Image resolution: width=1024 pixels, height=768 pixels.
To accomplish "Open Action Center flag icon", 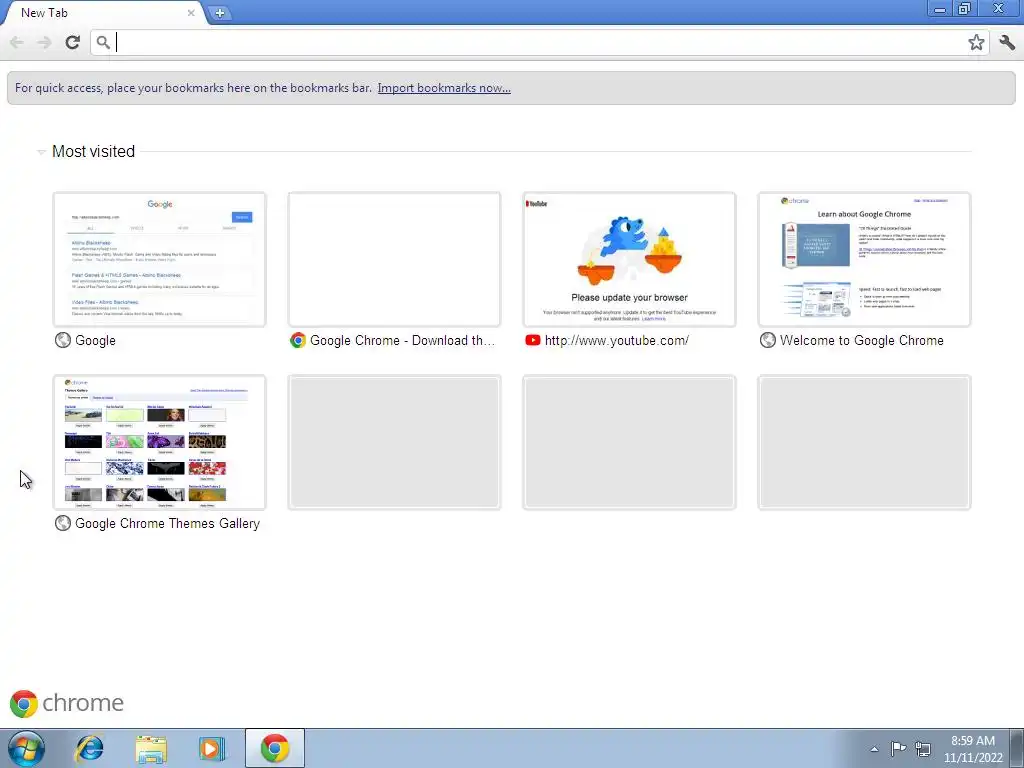I will (x=899, y=748).
